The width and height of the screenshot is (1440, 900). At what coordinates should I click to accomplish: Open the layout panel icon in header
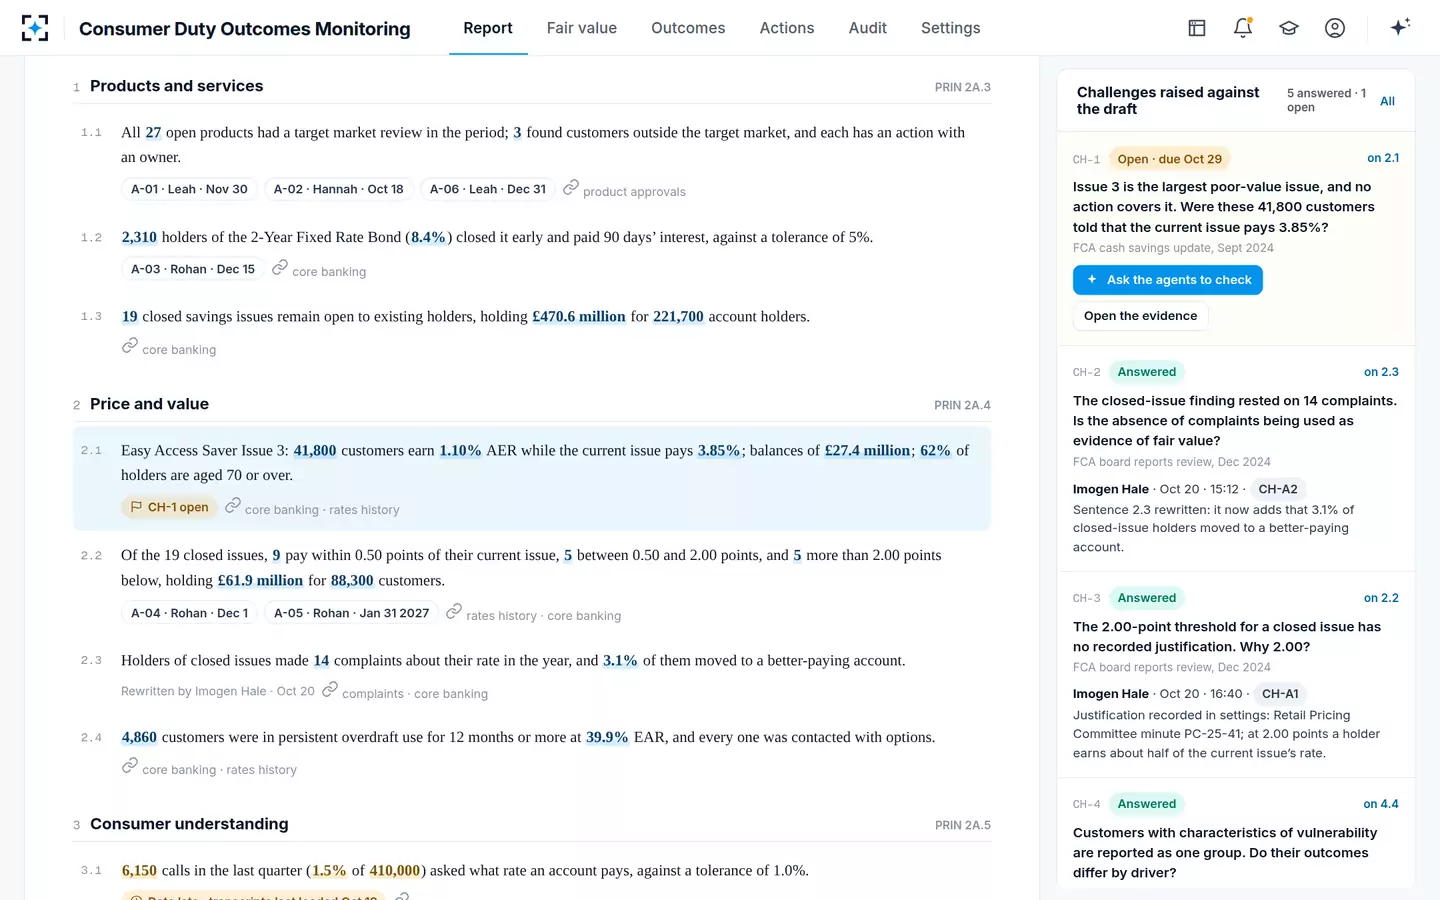[x=1197, y=28]
